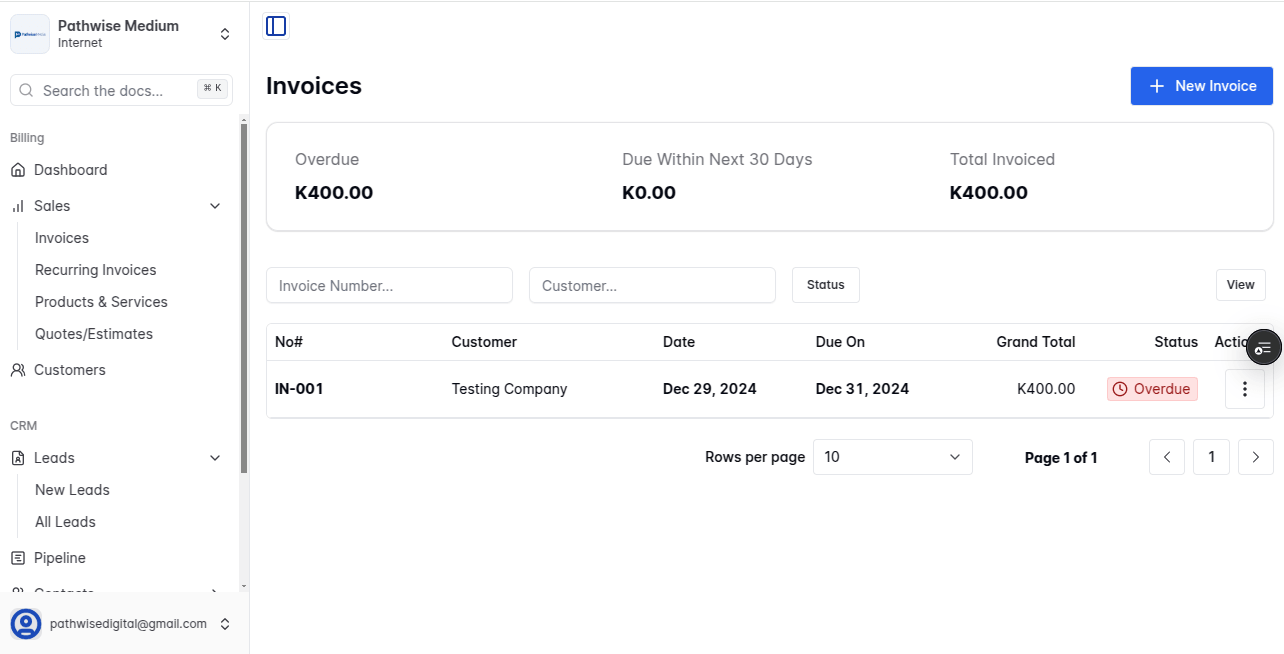This screenshot has height=654, width=1284.
Task: Click the search magnifier icon
Action: (x=25, y=90)
